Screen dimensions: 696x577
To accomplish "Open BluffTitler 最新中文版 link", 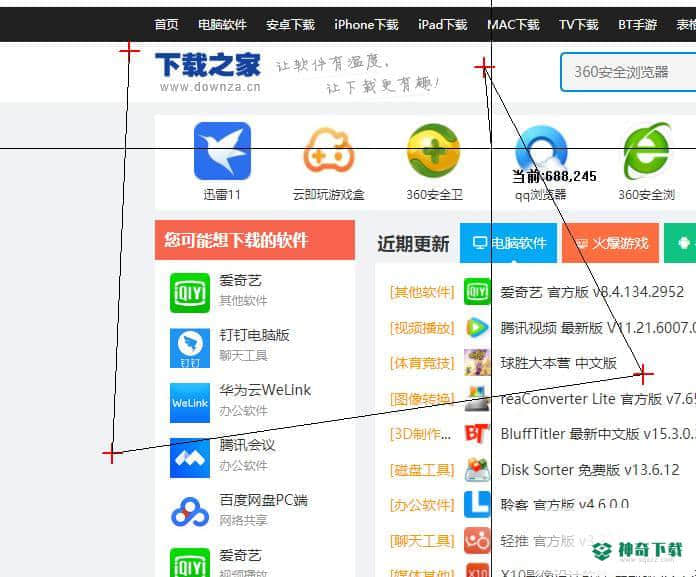I will pyautogui.click(x=598, y=434).
